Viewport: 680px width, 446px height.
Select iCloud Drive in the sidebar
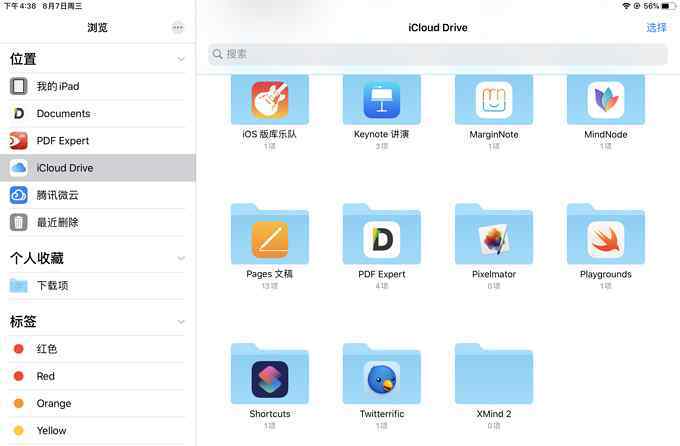(98, 168)
